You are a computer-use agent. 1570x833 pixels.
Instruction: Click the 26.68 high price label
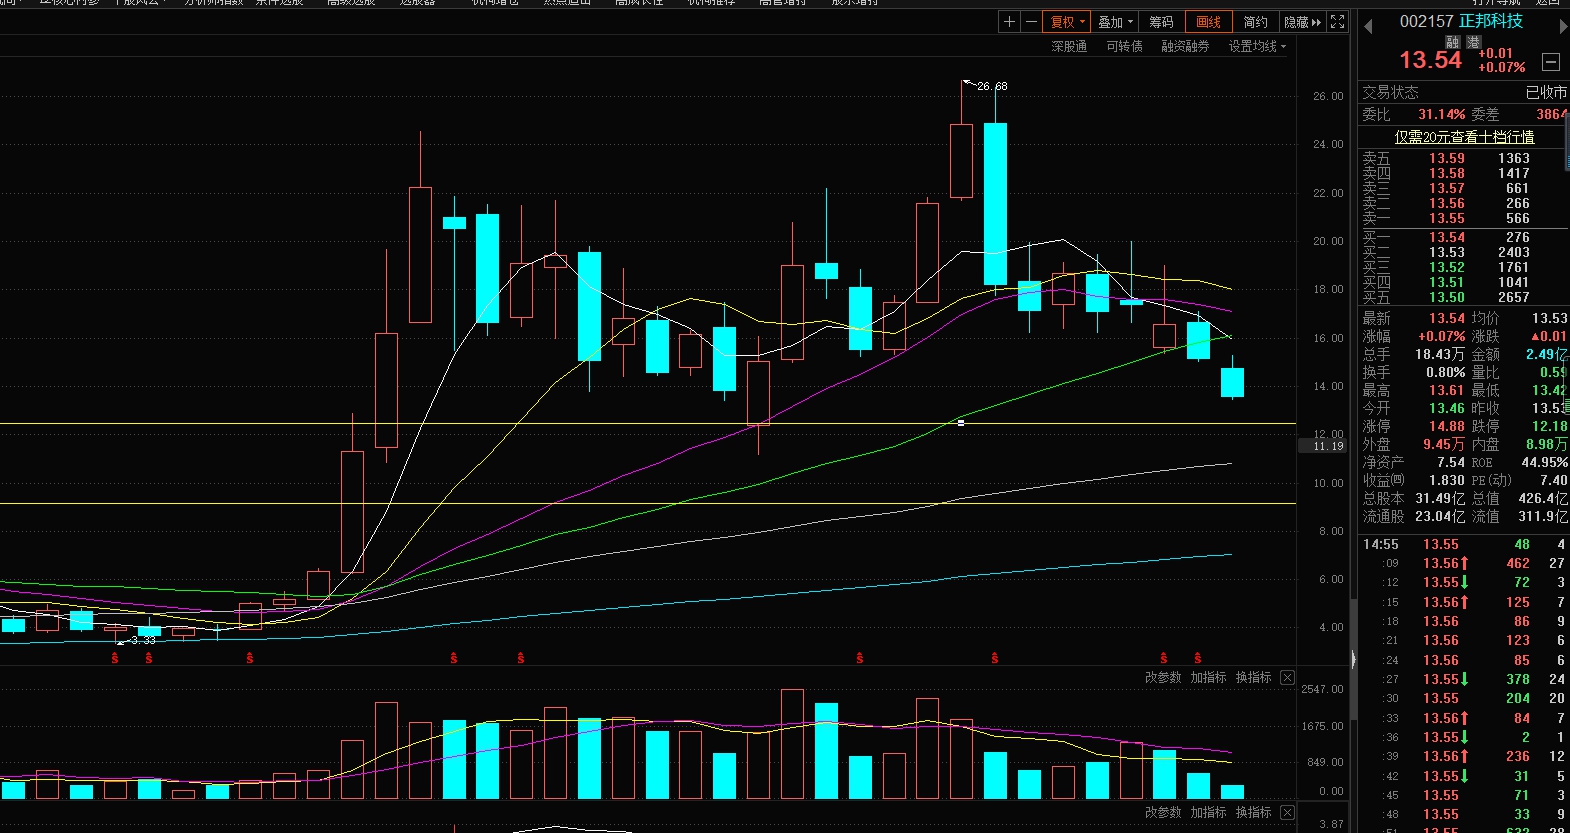[992, 87]
